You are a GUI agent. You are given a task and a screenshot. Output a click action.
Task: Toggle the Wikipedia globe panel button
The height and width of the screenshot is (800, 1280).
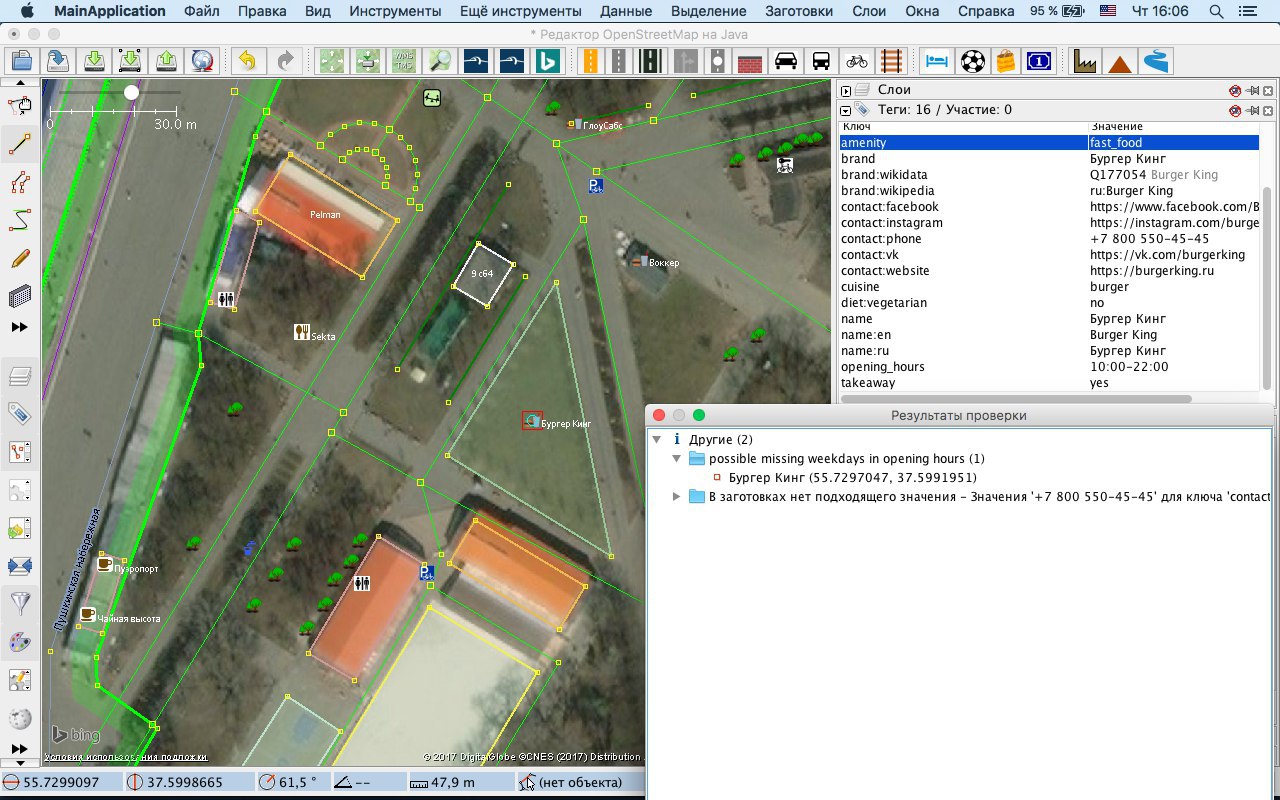[x=20, y=718]
